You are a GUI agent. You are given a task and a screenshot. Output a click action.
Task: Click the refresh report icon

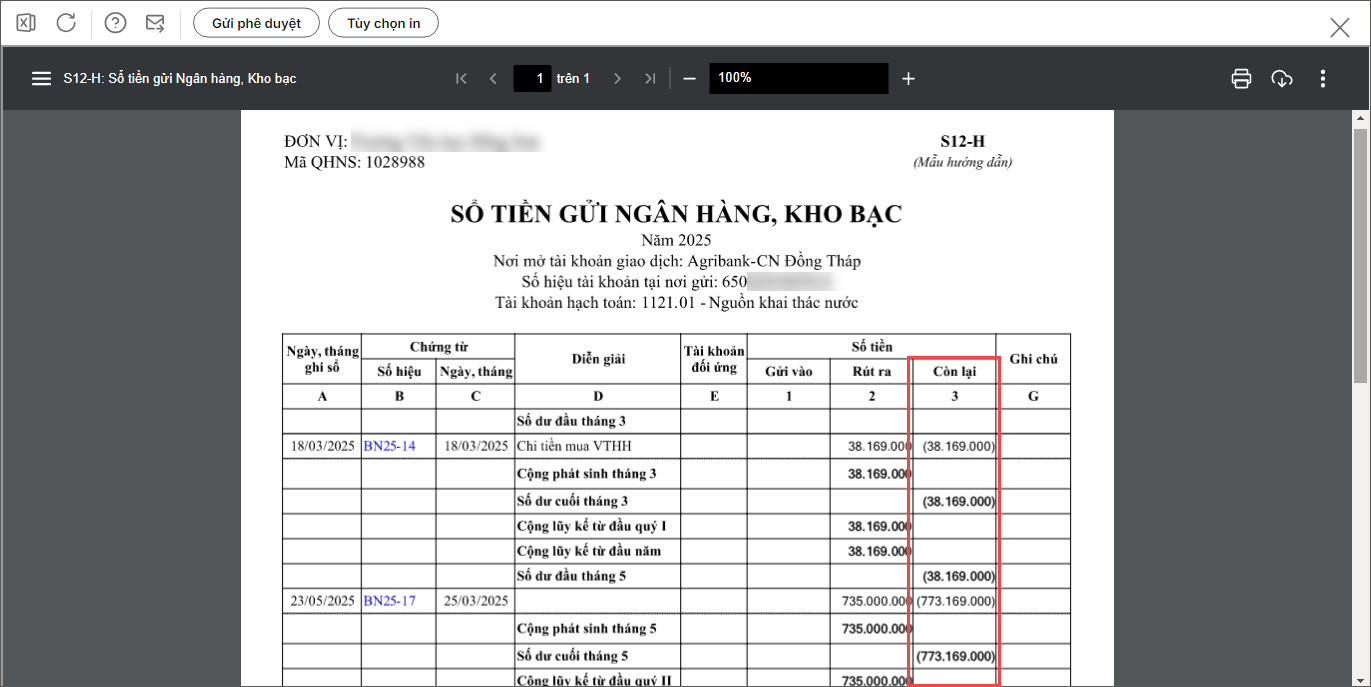pyautogui.click(x=66, y=23)
